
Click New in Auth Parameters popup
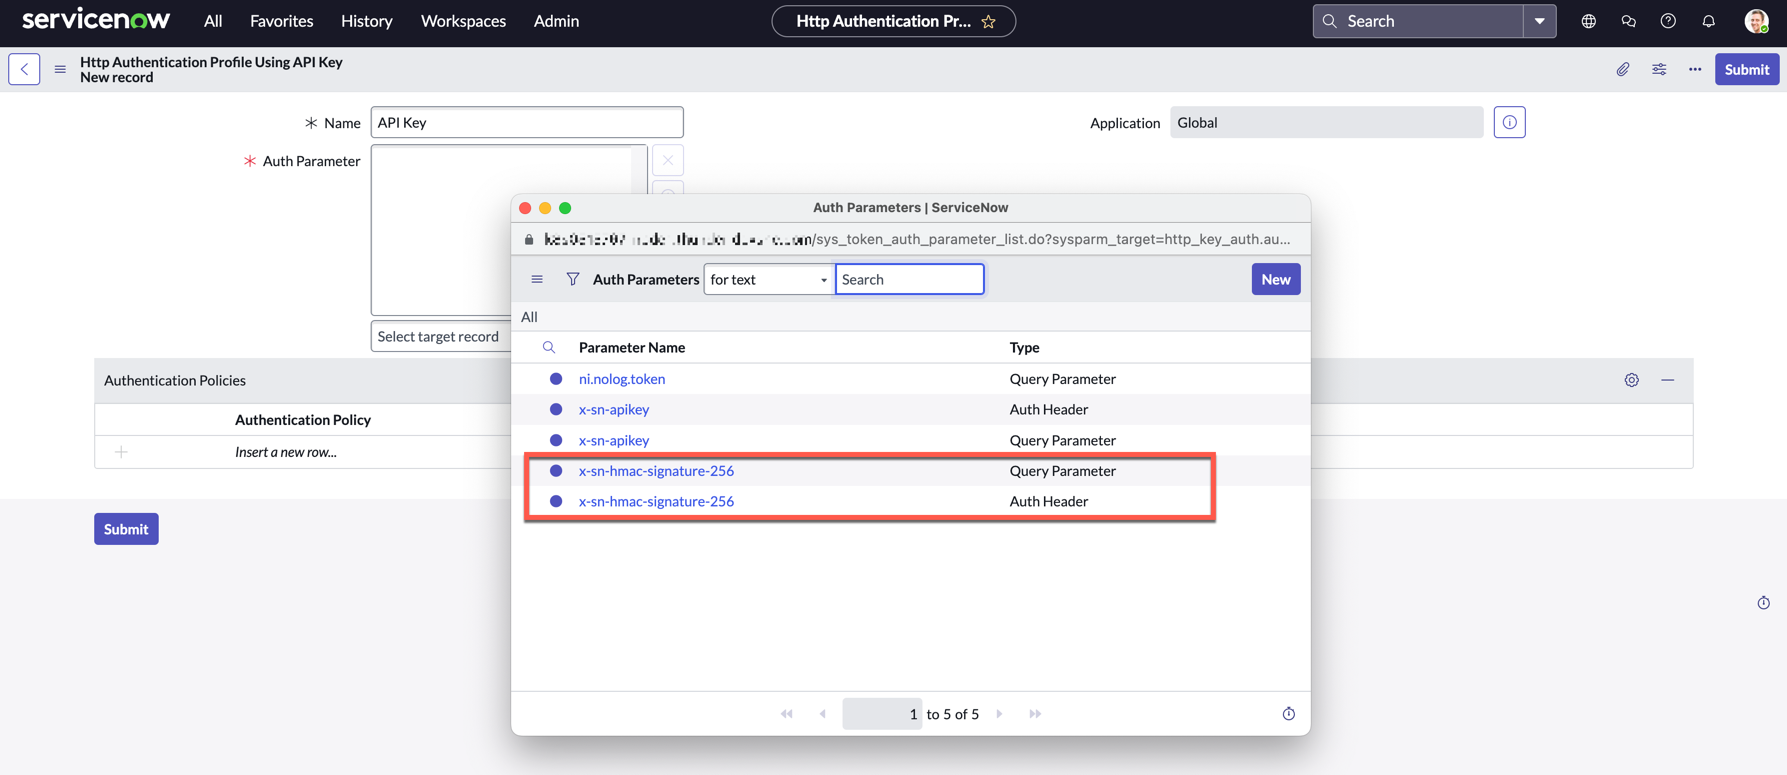1276,279
